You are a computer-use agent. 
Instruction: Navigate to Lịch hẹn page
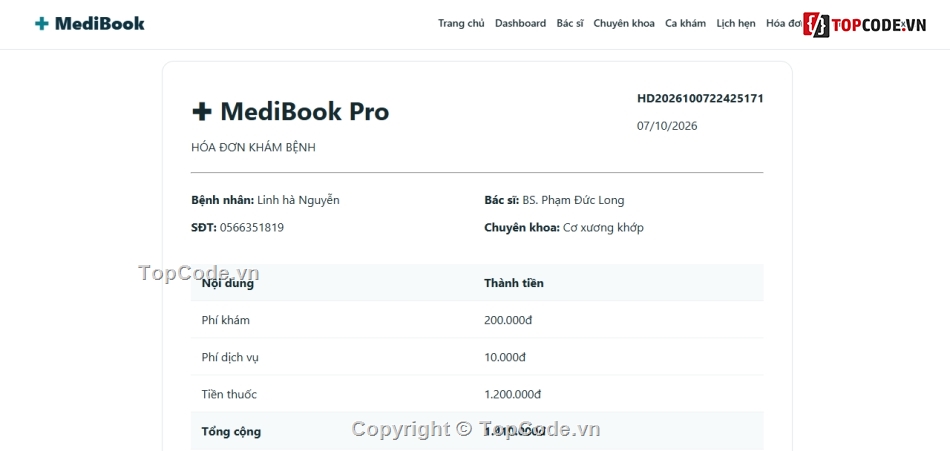point(736,24)
